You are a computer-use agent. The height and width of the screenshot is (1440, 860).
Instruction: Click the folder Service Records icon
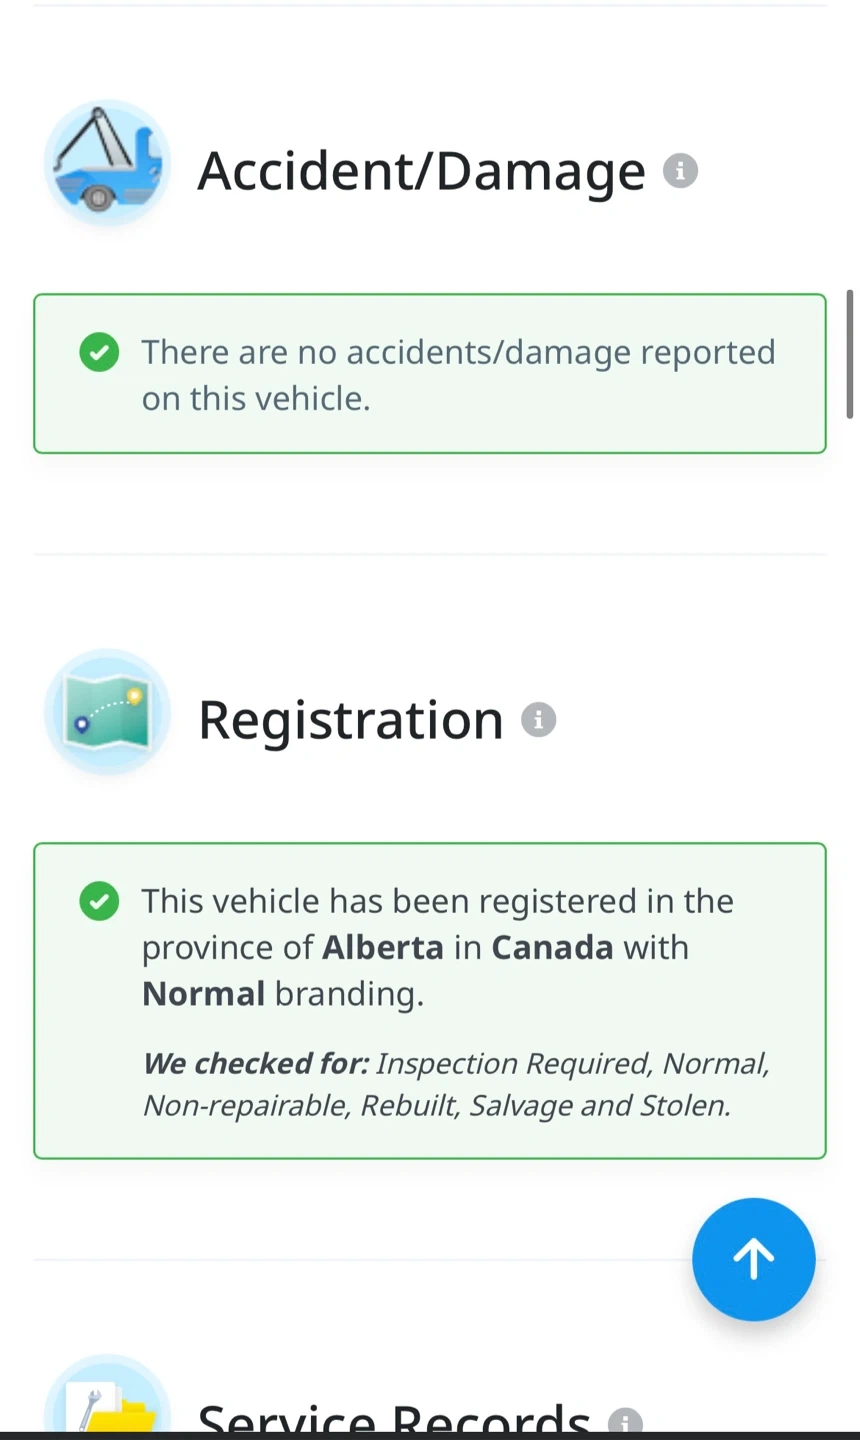[107, 1396]
